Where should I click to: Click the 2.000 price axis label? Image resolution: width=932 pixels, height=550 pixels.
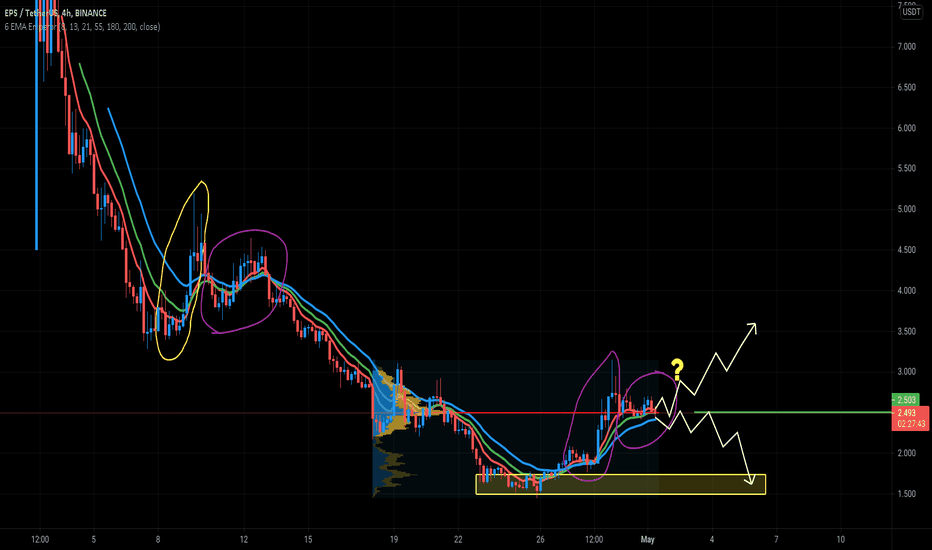pyautogui.click(x=906, y=453)
